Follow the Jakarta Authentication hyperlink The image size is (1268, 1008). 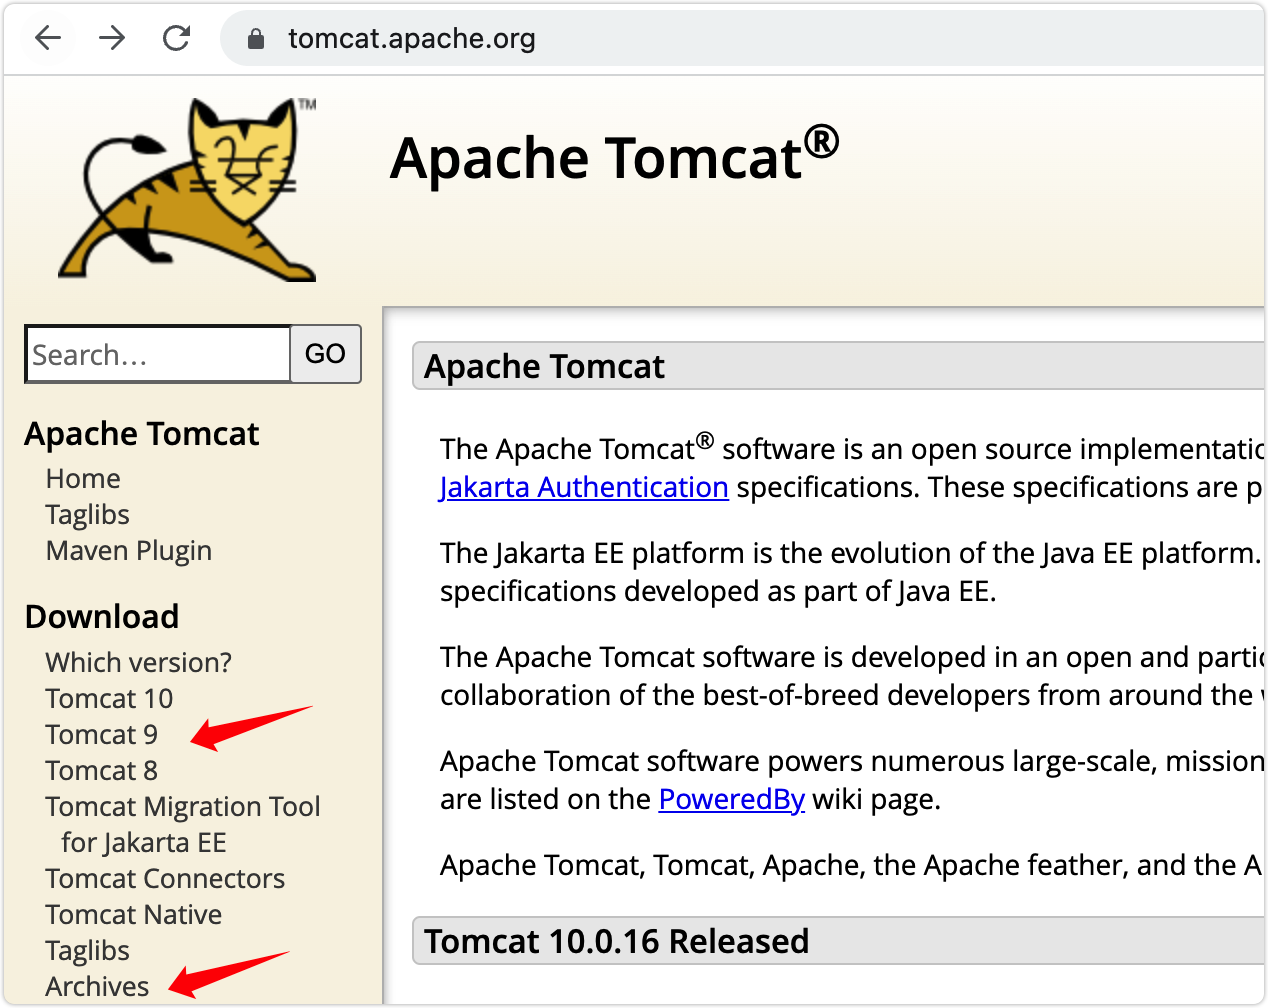pyautogui.click(x=584, y=488)
